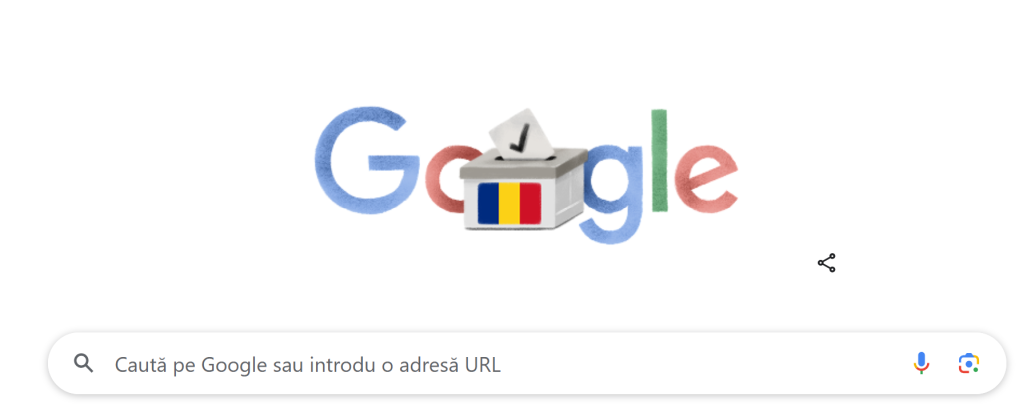The image size is (1023, 417).
Task: Click the green letter l of the logo
Action: [x=660, y=161]
